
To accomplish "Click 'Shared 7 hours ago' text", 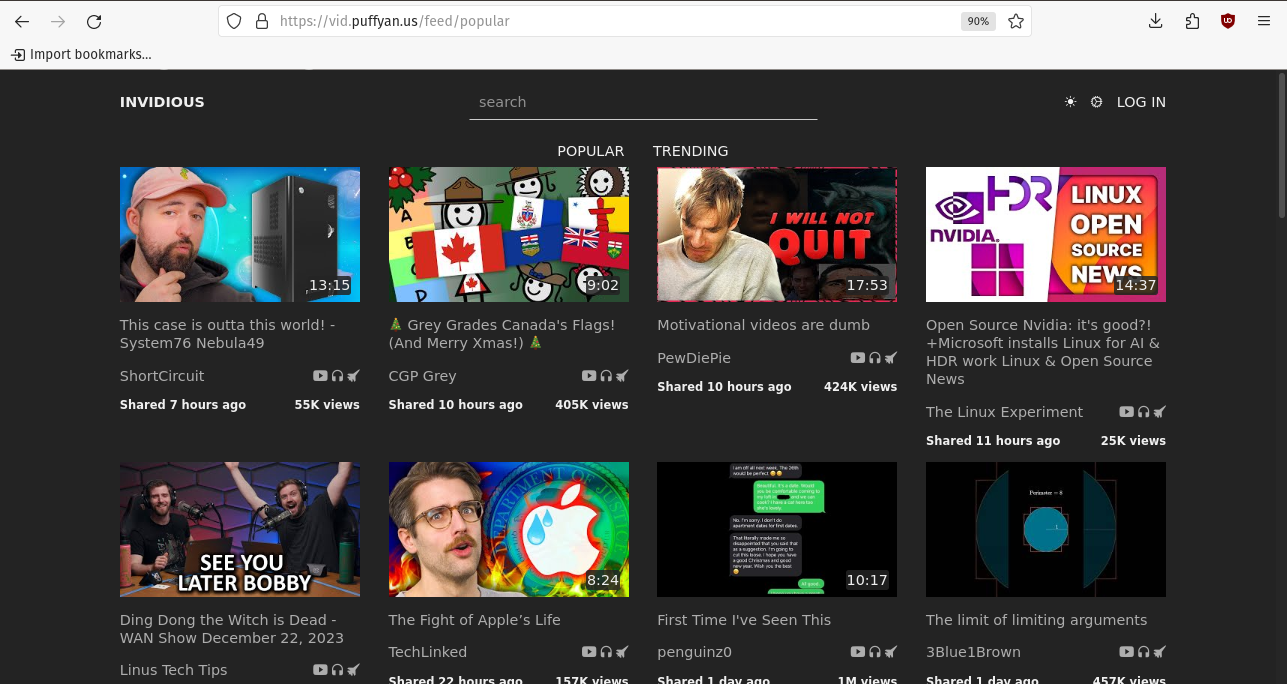I will [183, 405].
